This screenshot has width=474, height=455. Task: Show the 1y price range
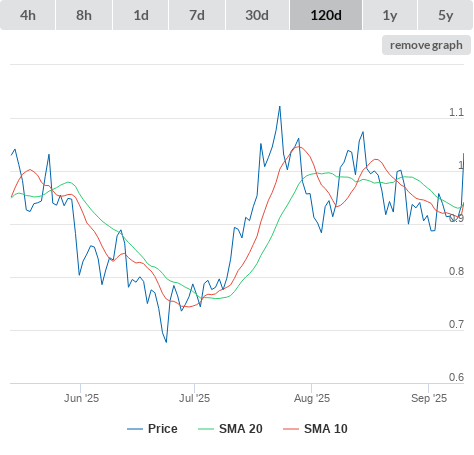[390, 15]
